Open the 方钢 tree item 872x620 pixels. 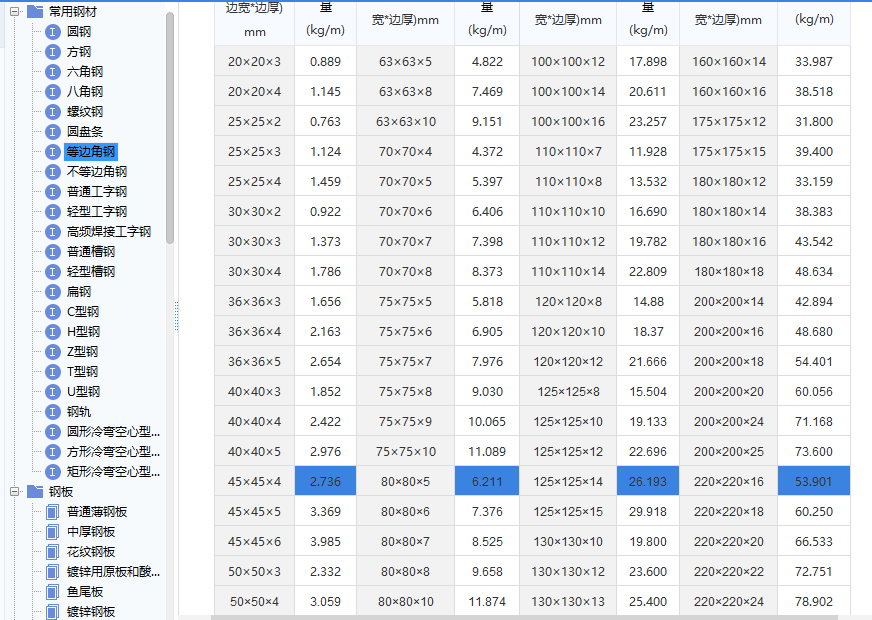[79, 52]
